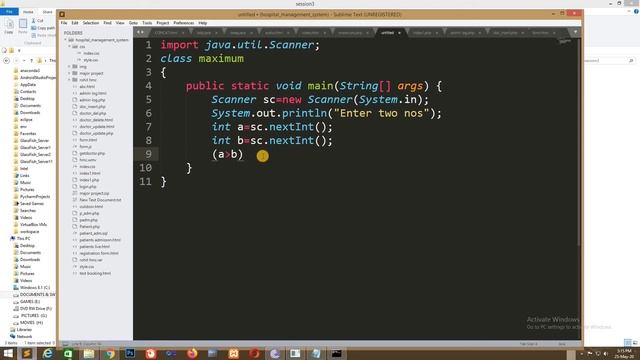Open Firefox from the taskbar

pyautogui.click(x=192, y=353)
